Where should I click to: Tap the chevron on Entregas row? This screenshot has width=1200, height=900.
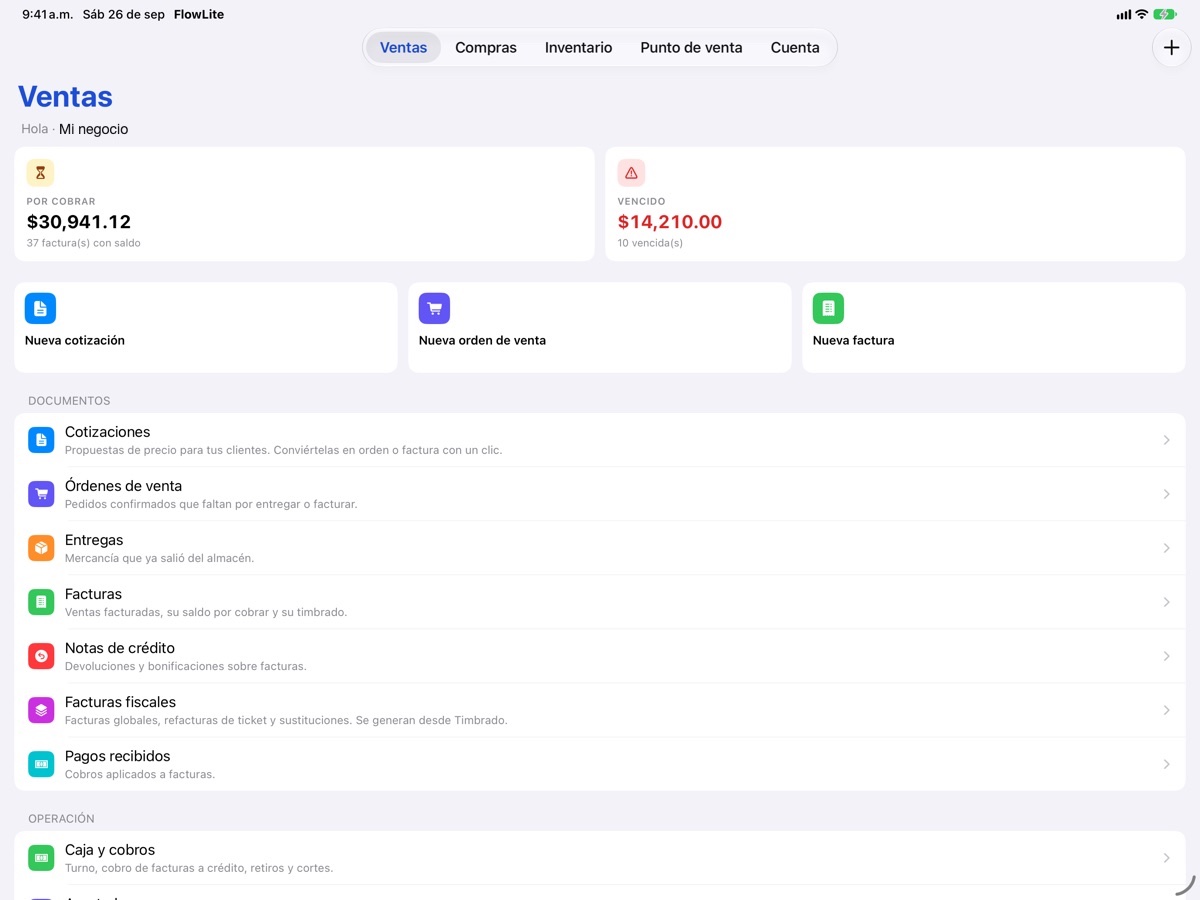pyautogui.click(x=1166, y=548)
